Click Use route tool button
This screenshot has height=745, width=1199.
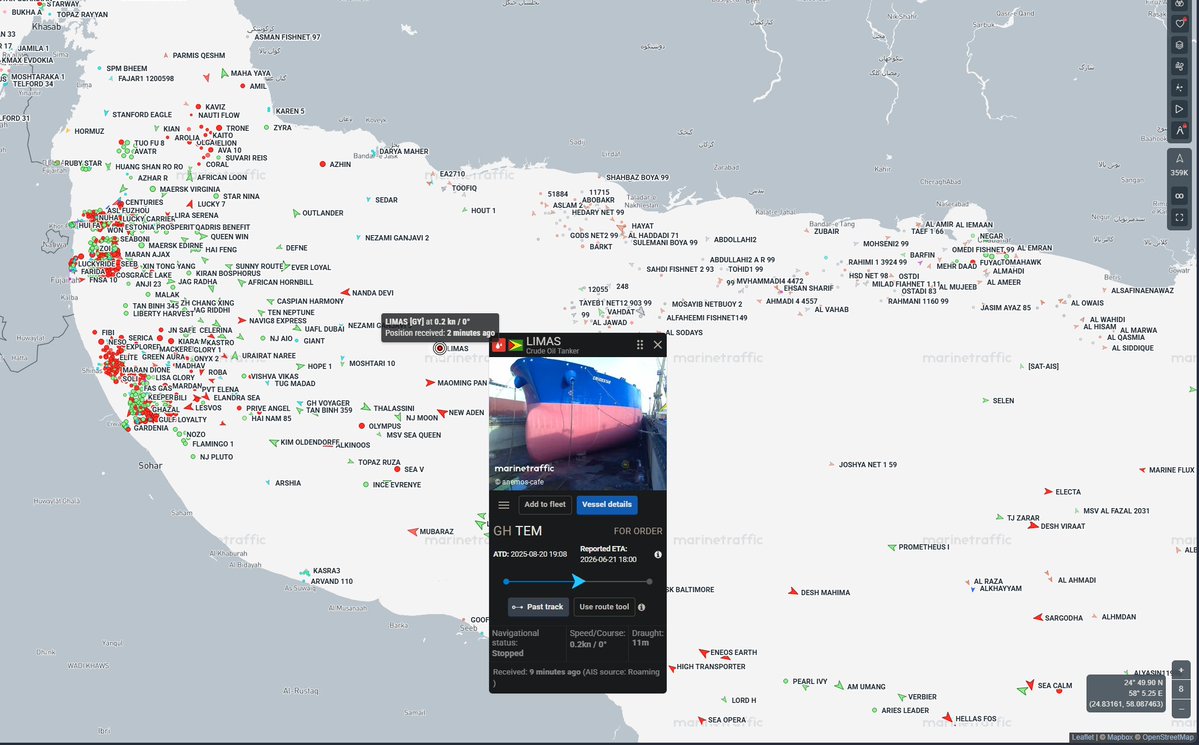[604, 607]
